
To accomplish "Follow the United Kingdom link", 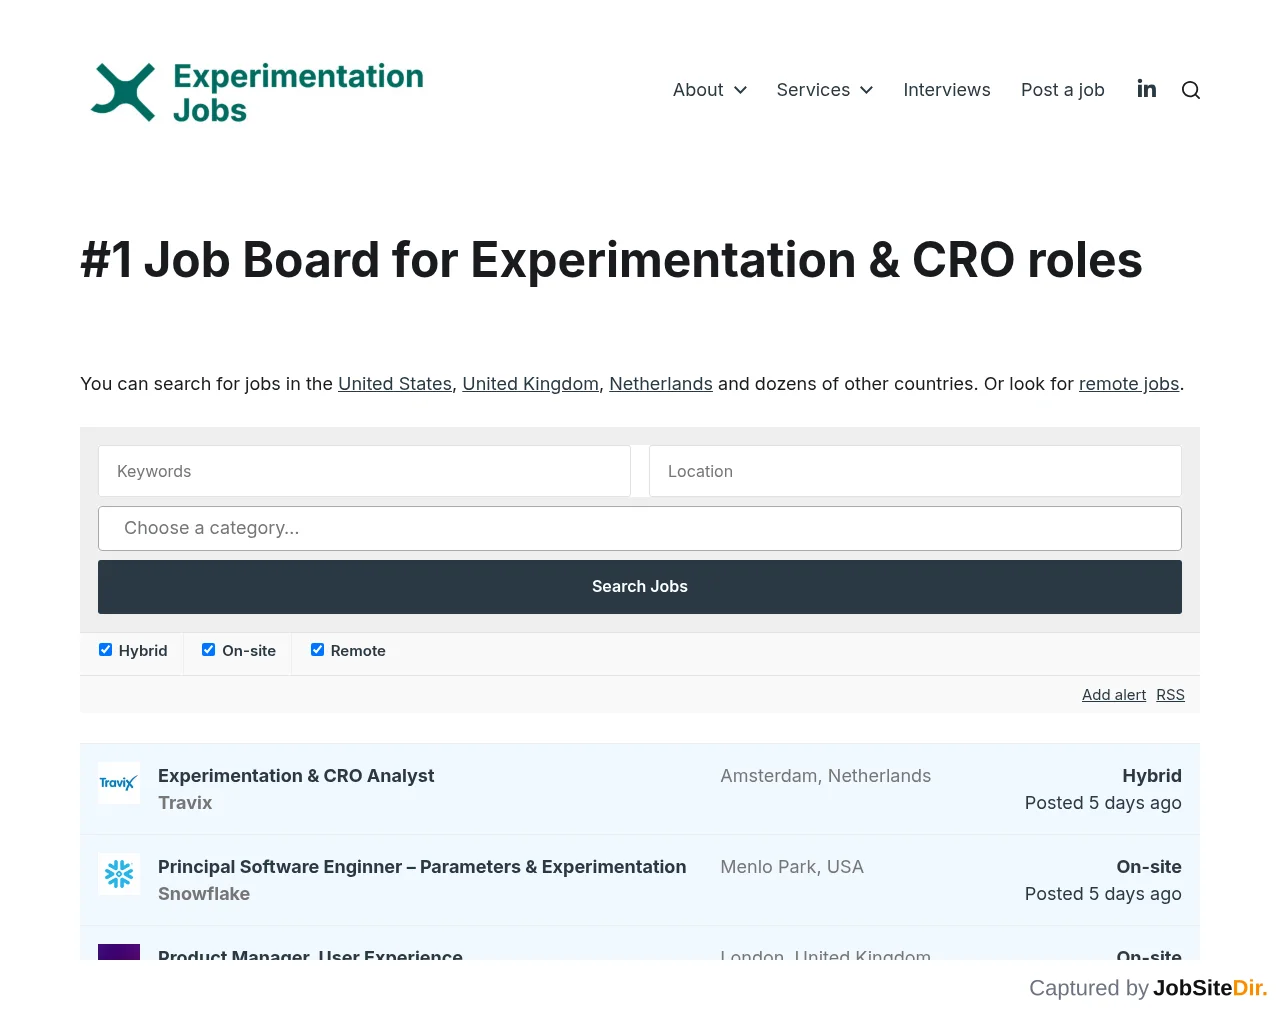I will click(x=530, y=384).
